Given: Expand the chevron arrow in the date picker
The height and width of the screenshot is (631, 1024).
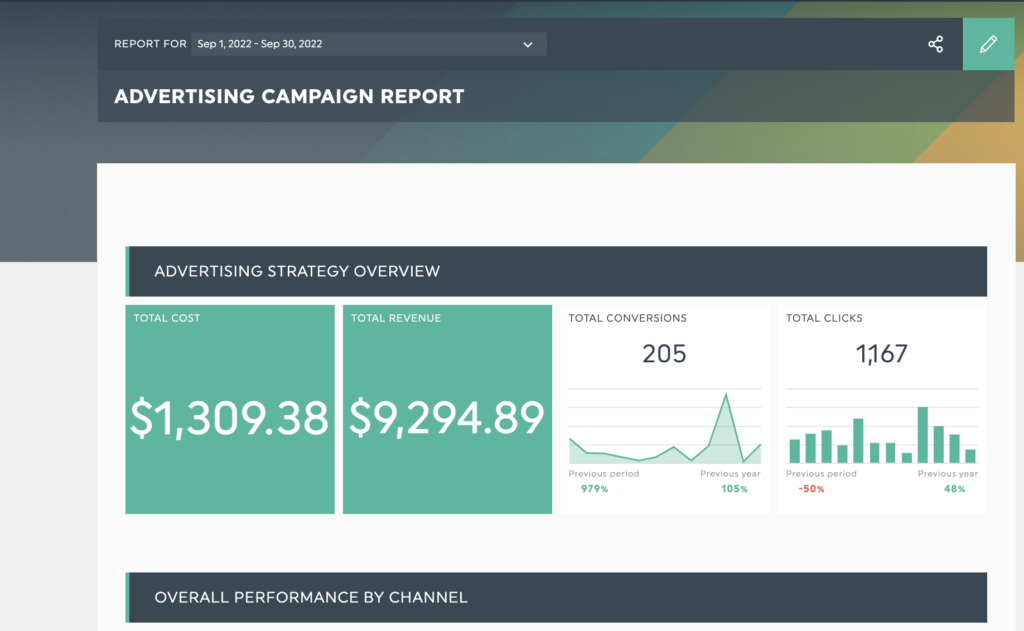Looking at the screenshot, I should pyautogui.click(x=528, y=44).
